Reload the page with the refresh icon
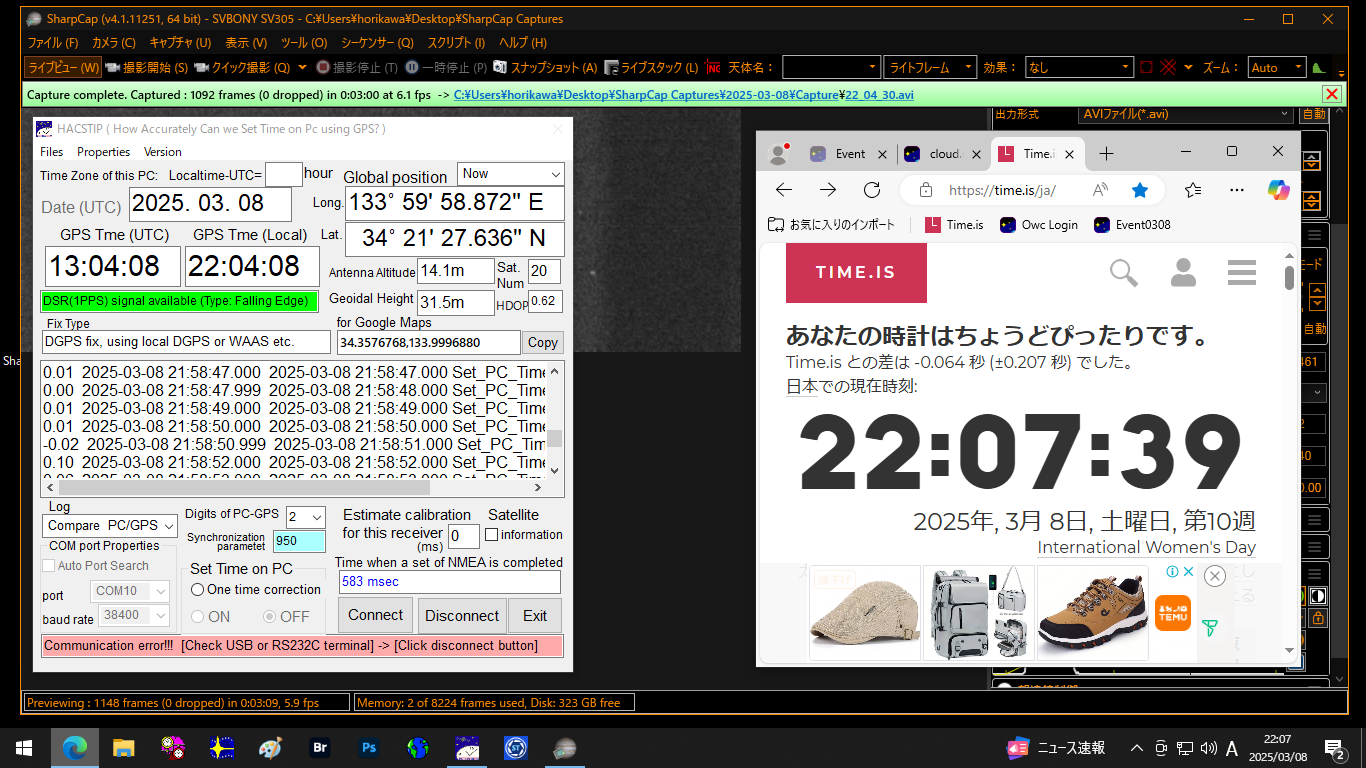Viewport: 1366px width, 768px height. (871, 190)
